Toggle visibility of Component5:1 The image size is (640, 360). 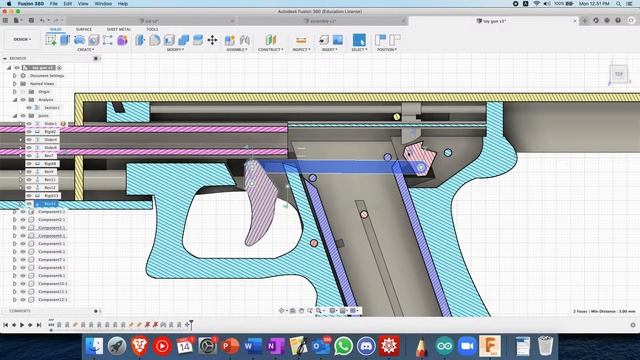[x=23, y=244]
